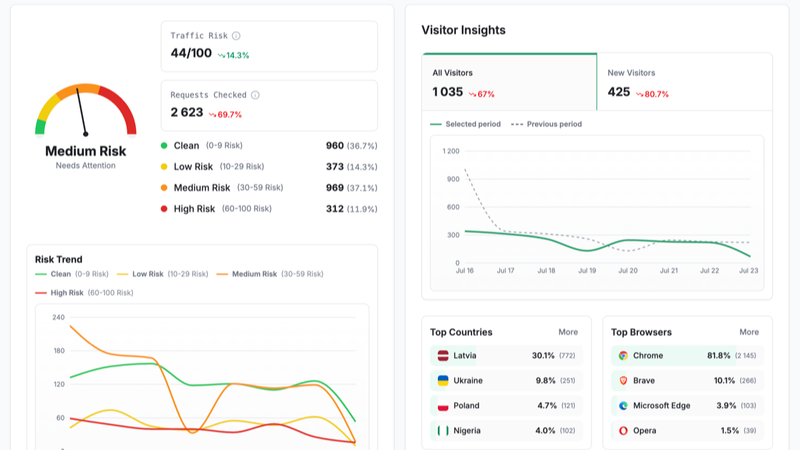Screen dimensions: 800x450
Task: Click the 425 New Visitors count
Action: 619,92
